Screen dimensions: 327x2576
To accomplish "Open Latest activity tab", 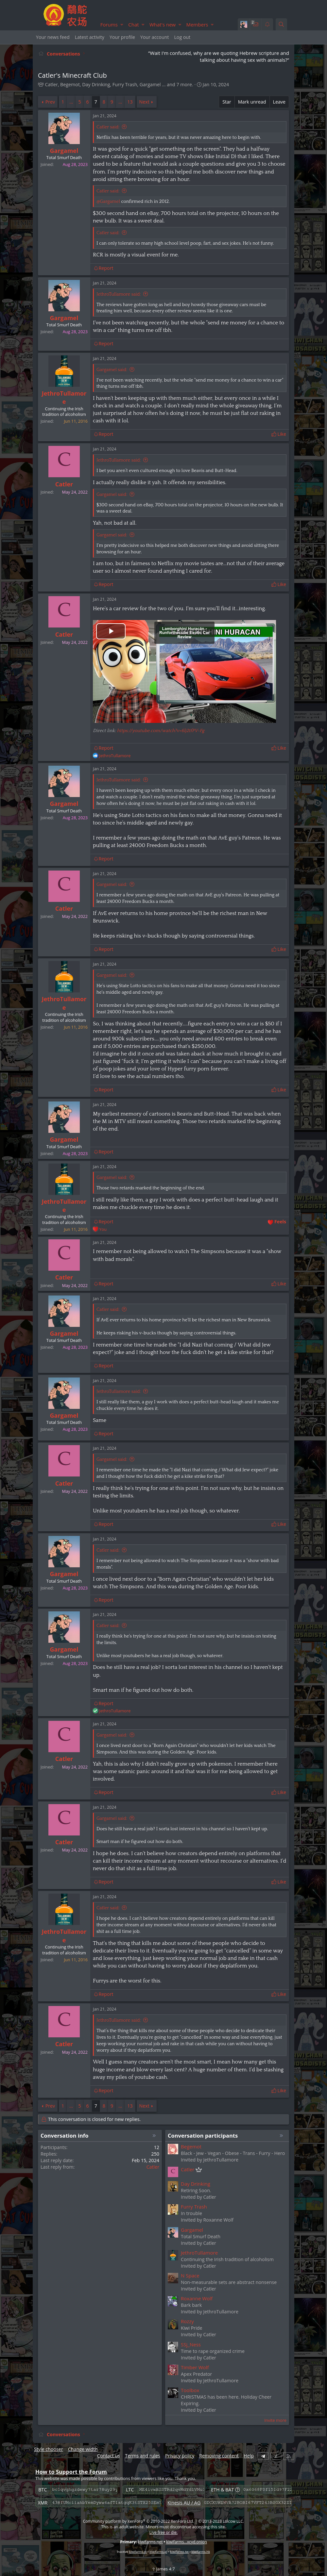I will click(x=89, y=37).
